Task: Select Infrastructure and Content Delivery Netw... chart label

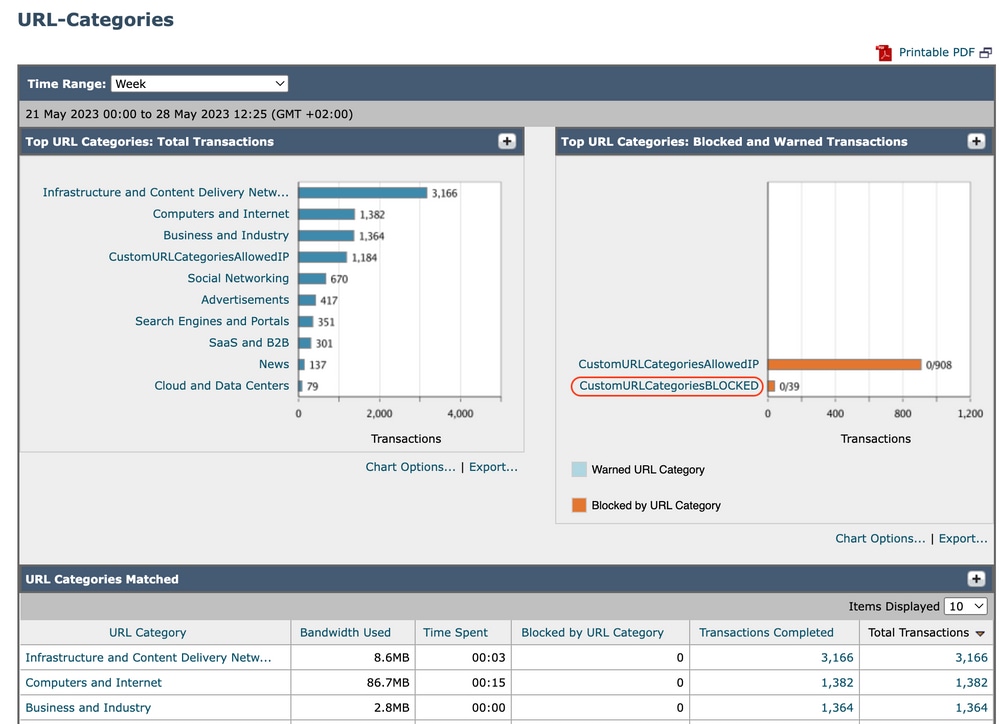Action: point(166,192)
